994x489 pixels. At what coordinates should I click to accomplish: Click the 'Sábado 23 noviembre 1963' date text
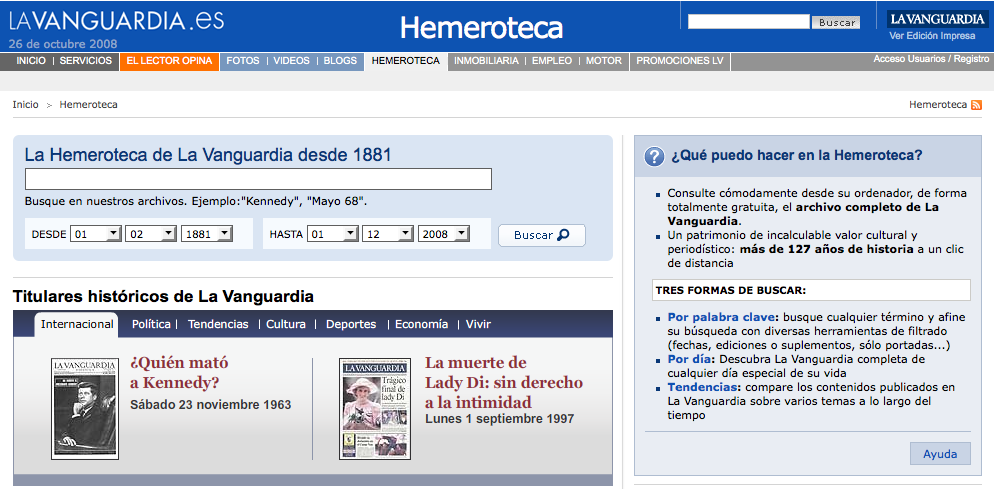pos(210,405)
